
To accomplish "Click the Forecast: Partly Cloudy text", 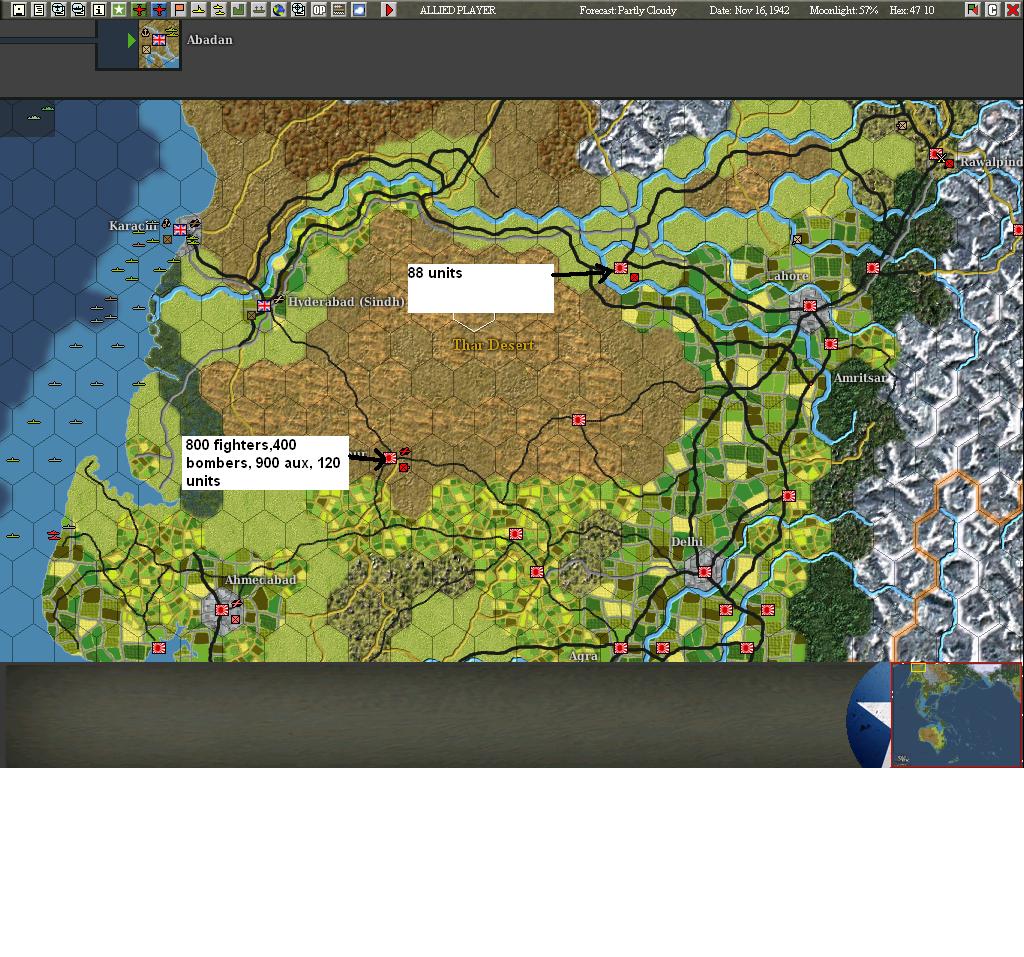I will (x=628, y=10).
